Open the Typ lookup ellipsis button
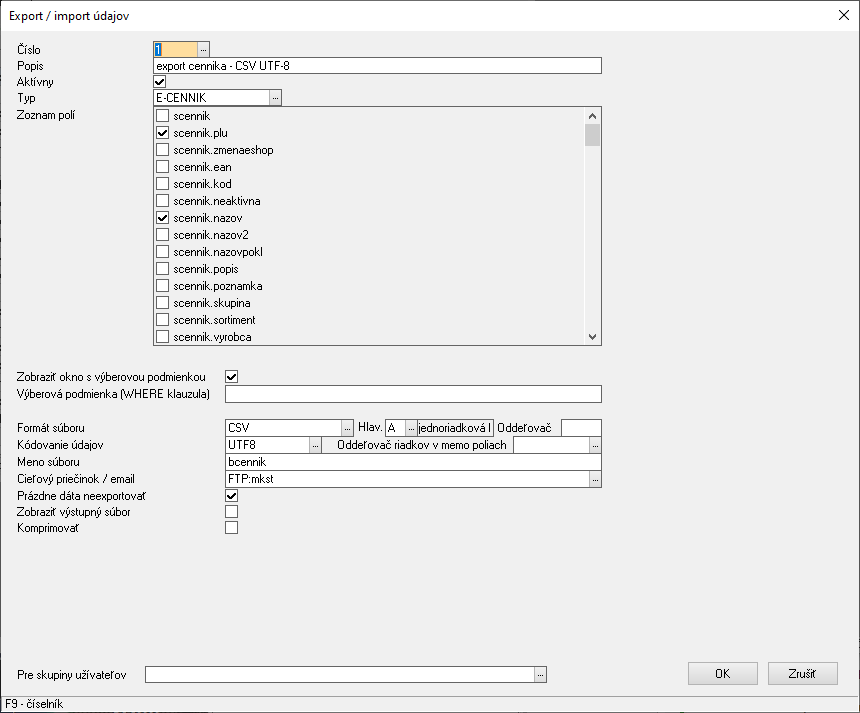 click(275, 97)
